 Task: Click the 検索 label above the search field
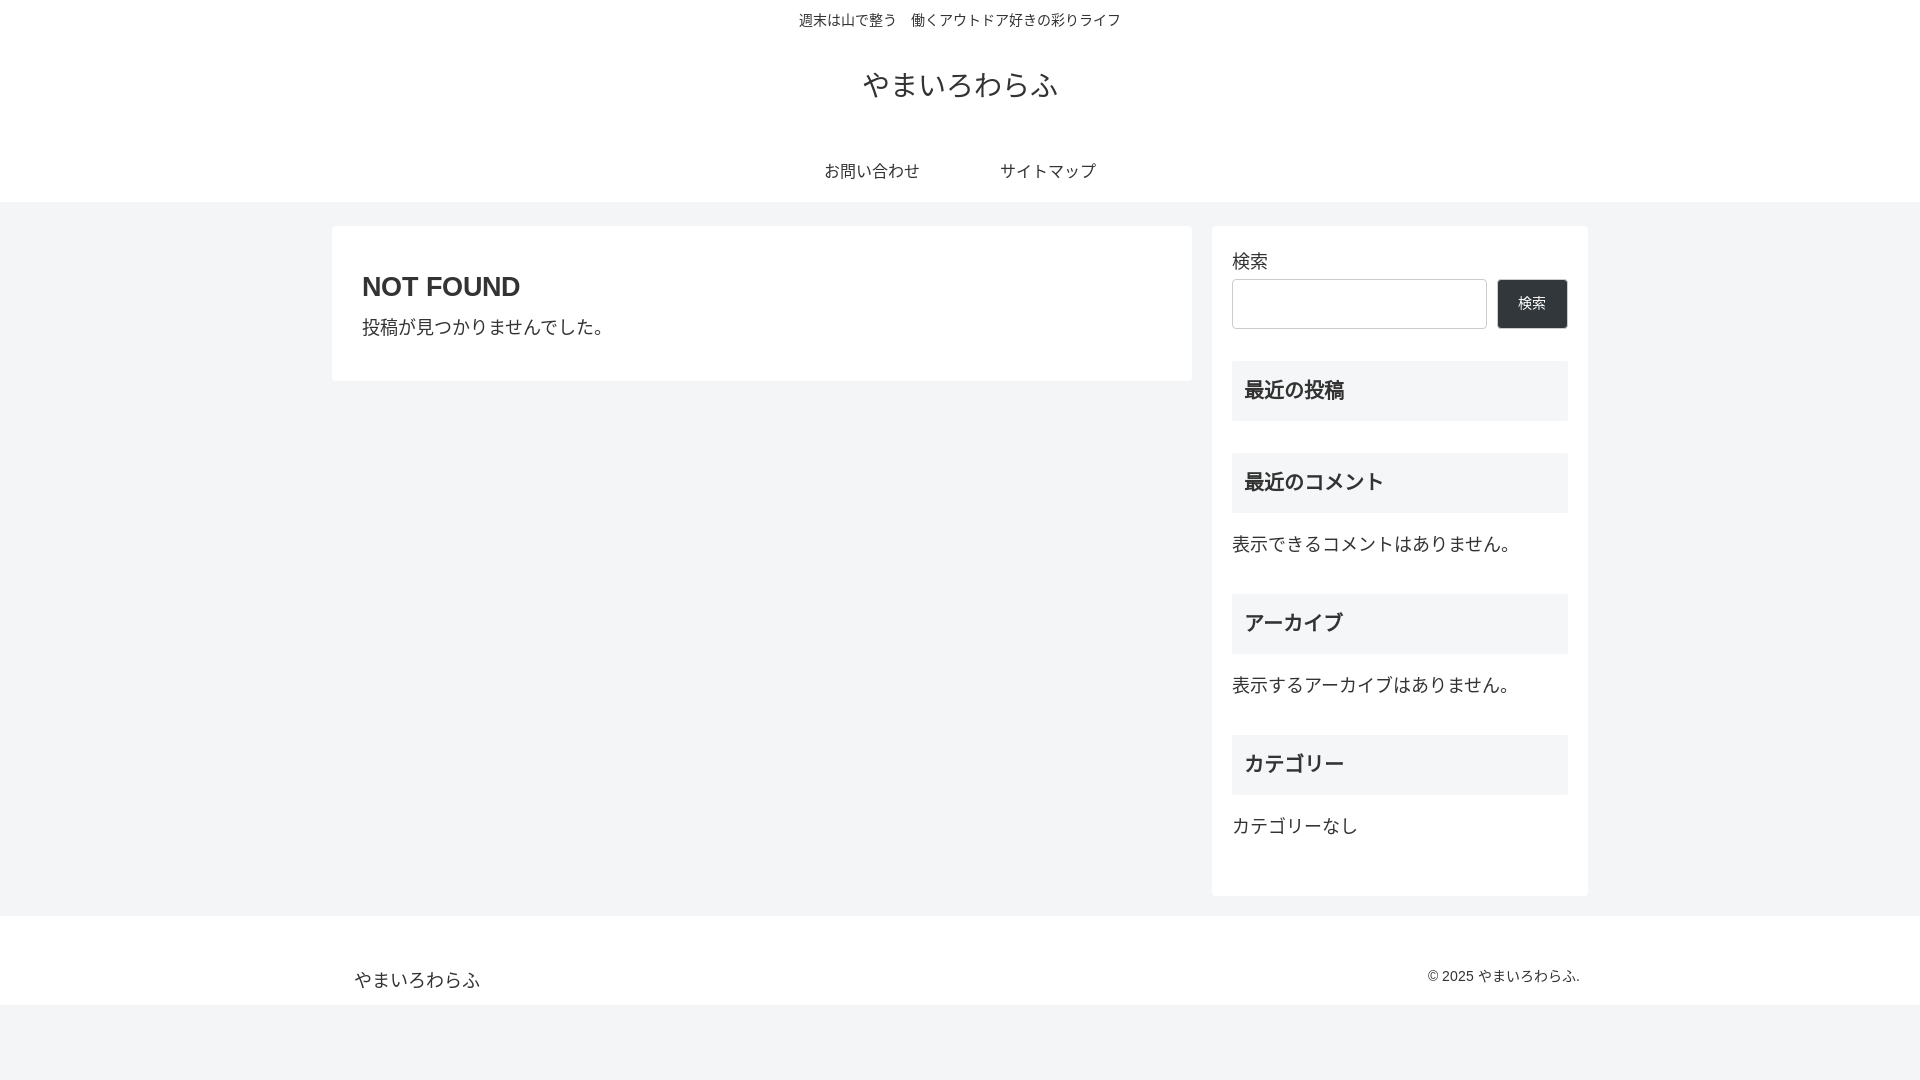(1250, 261)
